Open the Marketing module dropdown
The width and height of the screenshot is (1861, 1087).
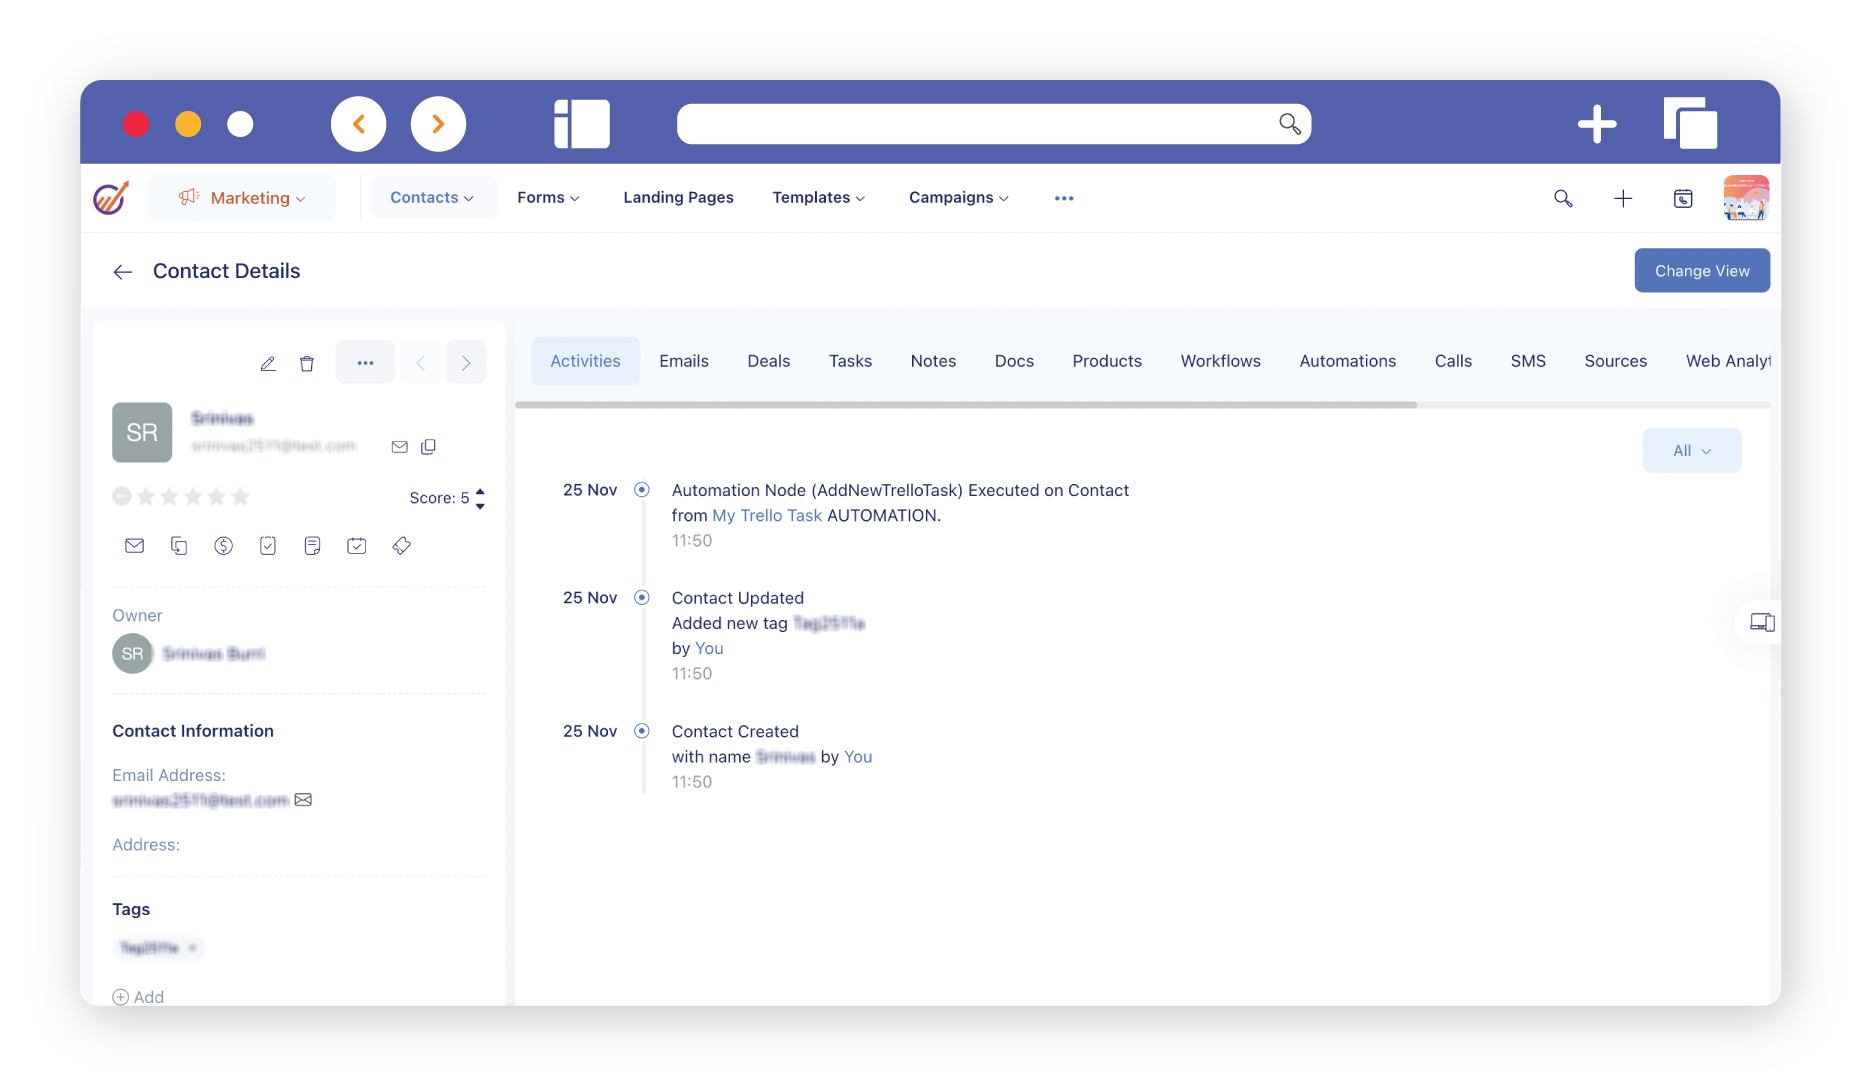(x=242, y=198)
